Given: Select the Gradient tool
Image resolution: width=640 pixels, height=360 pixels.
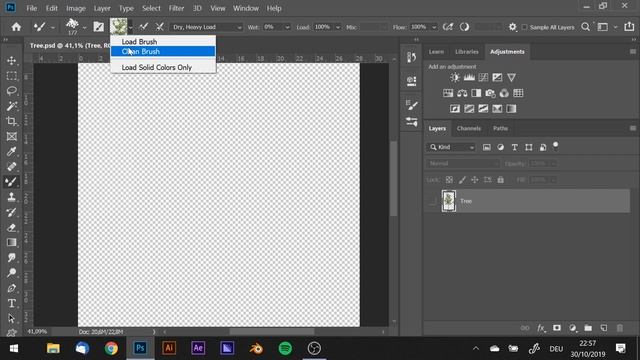Looking at the screenshot, I should 11,242.
